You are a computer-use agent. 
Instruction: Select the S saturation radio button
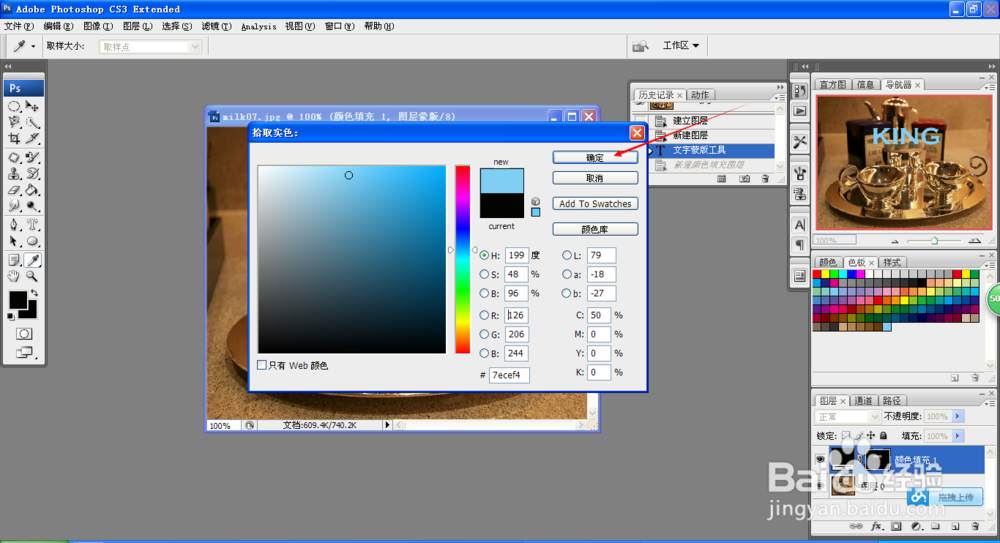[485, 274]
